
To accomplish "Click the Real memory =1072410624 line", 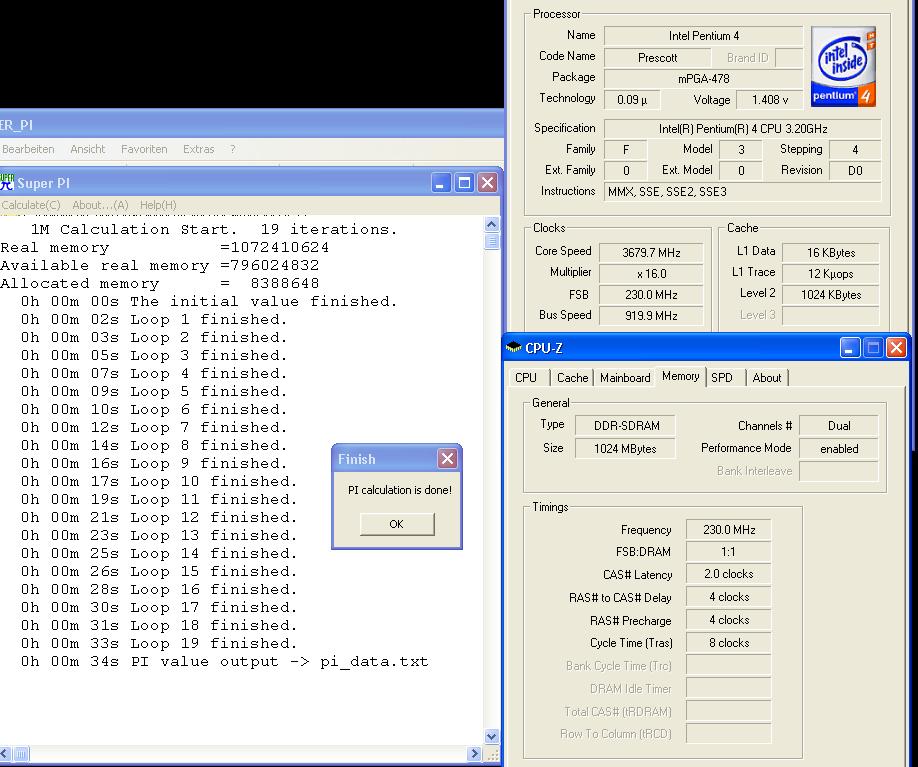I will coord(165,248).
